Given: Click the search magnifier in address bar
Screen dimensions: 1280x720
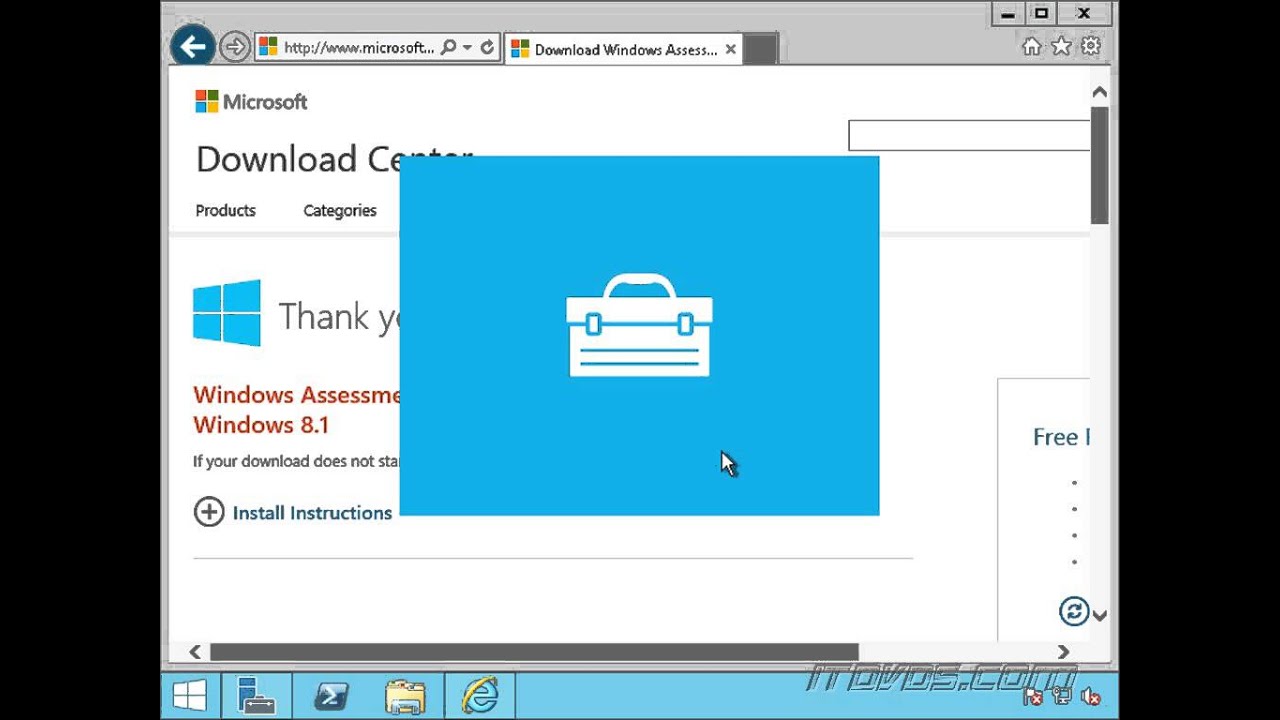Looking at the screenshot, I should coord(448,47).
